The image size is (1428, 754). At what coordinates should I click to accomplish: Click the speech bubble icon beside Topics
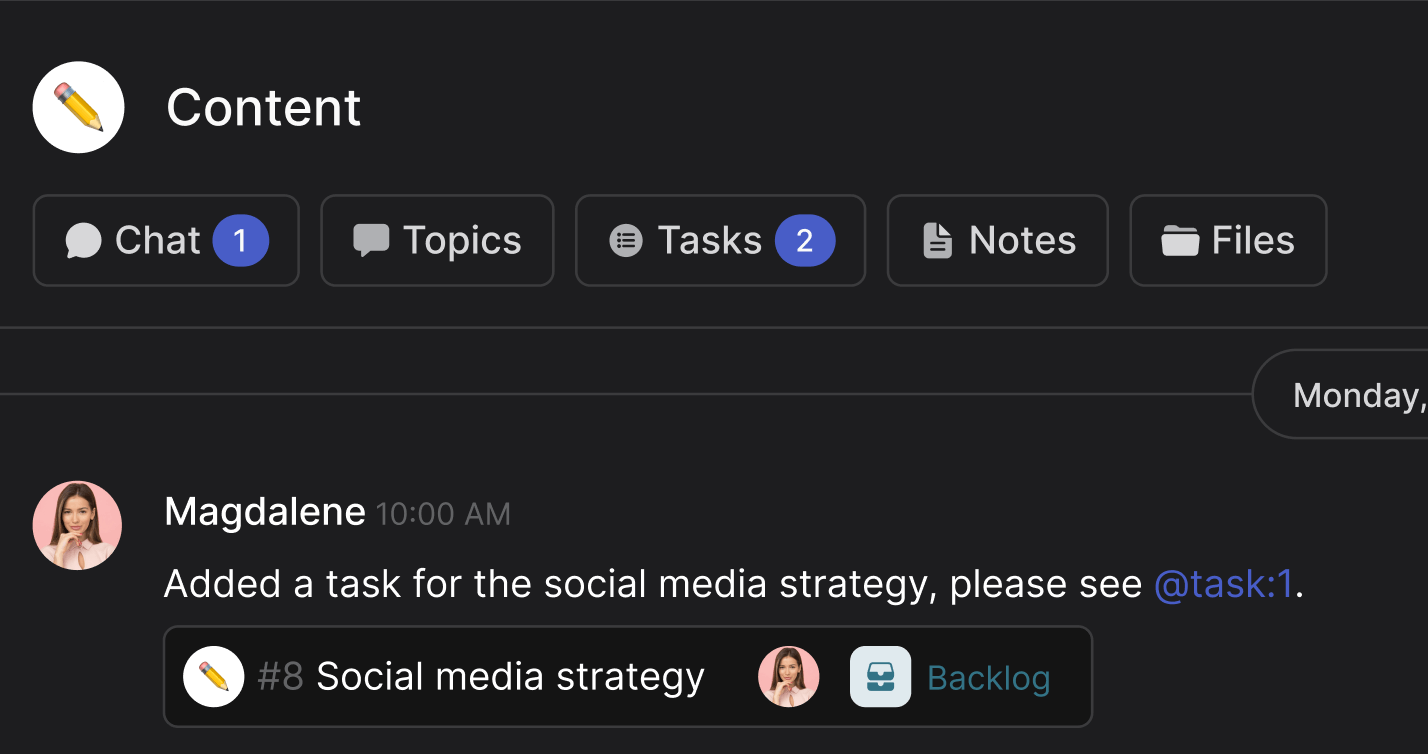[x=371, y=240]
